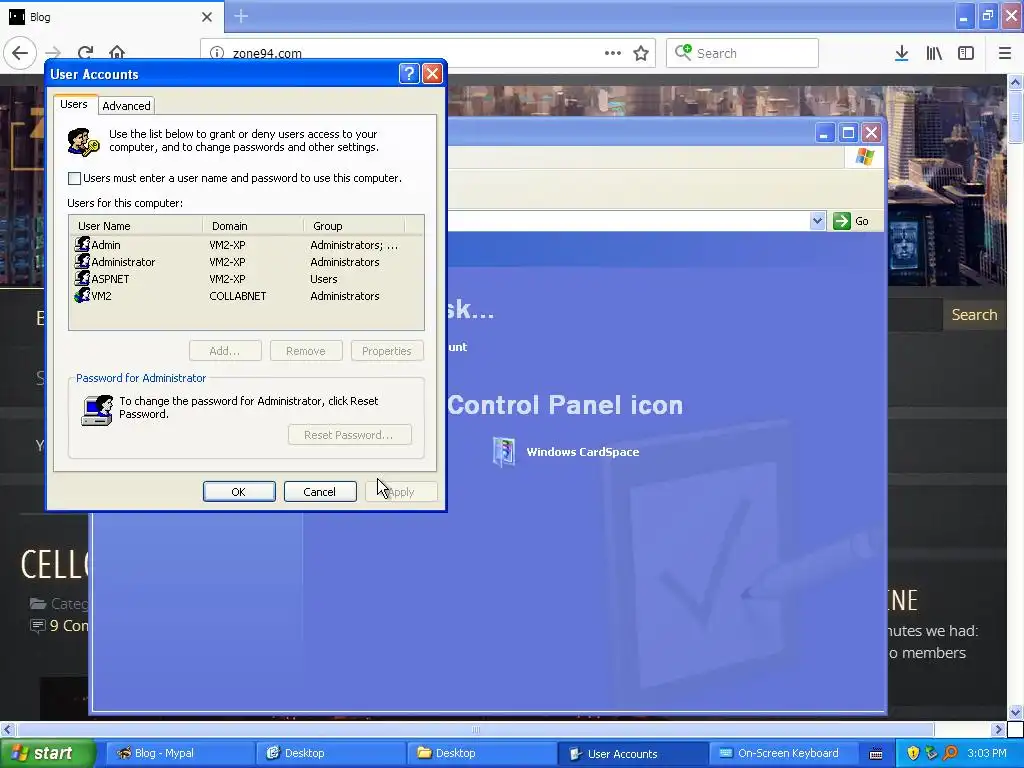This screenshot has width=1024, height=768.
Task: Click the orange magnifier tray icon
Action: [x=951, y=753]
